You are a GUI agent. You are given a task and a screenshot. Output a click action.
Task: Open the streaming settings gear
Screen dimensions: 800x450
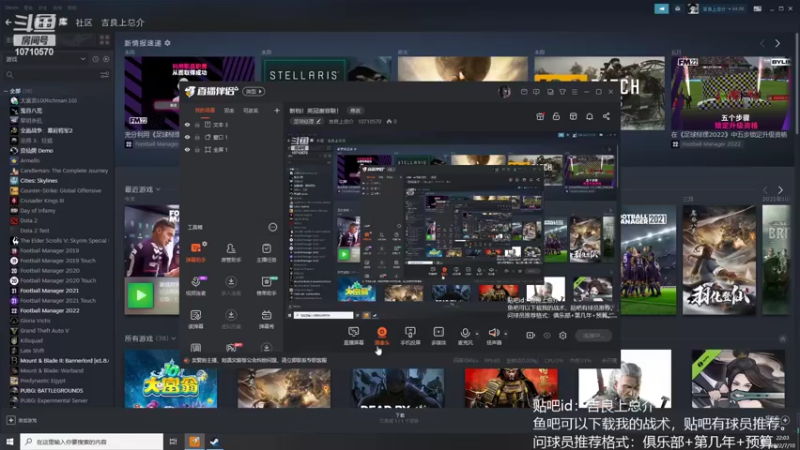click(563, 335)
